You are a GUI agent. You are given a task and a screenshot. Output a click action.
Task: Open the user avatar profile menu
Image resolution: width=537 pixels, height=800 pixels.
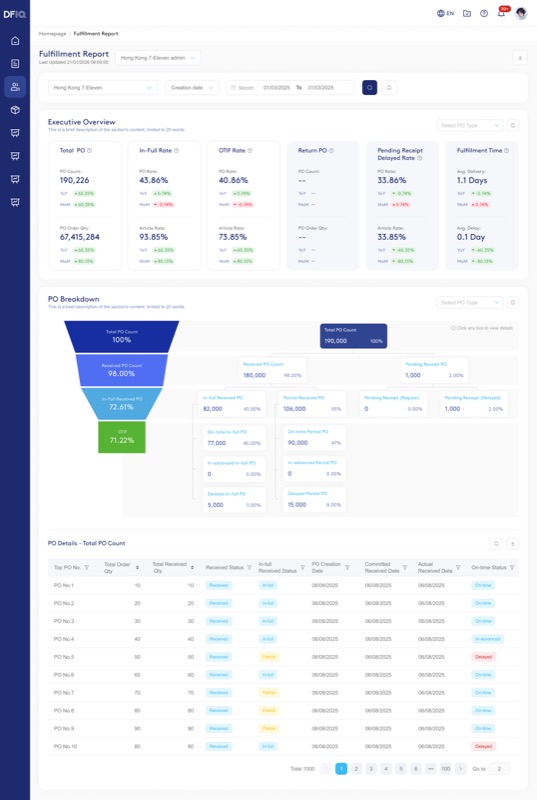click(x=521, y=13)
